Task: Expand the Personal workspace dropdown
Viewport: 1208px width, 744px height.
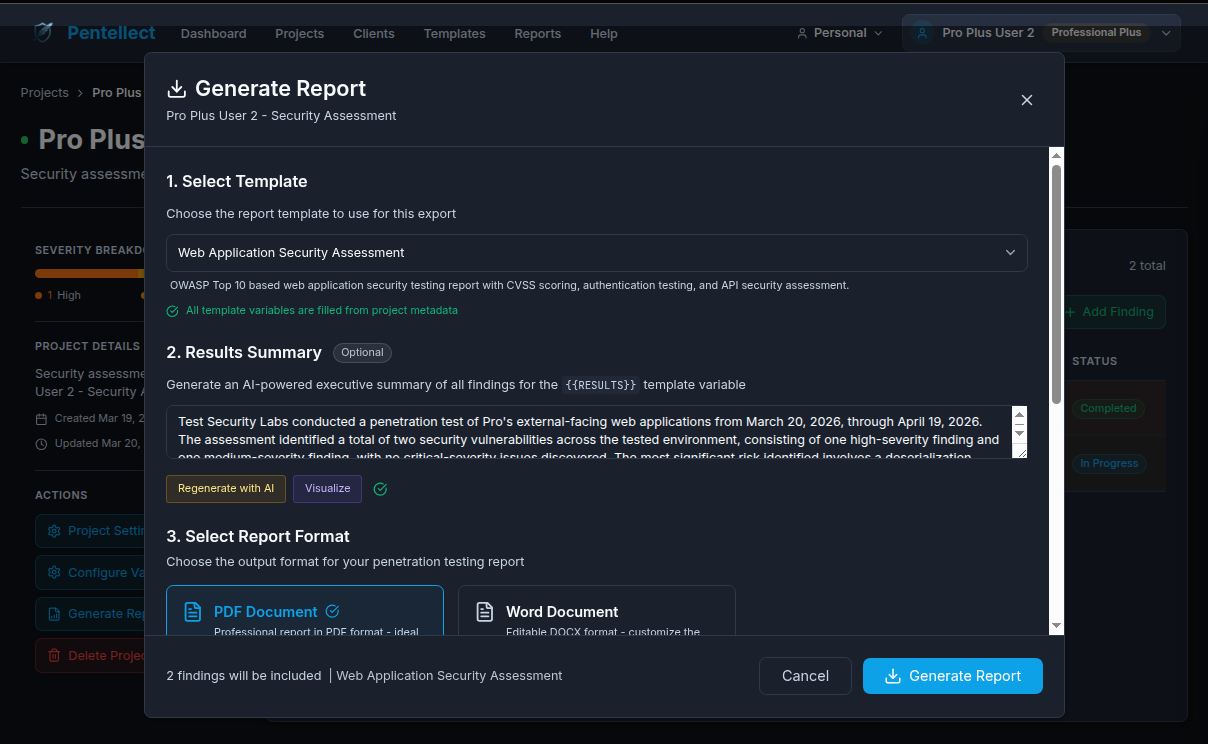Action: (x=840, y=33)
